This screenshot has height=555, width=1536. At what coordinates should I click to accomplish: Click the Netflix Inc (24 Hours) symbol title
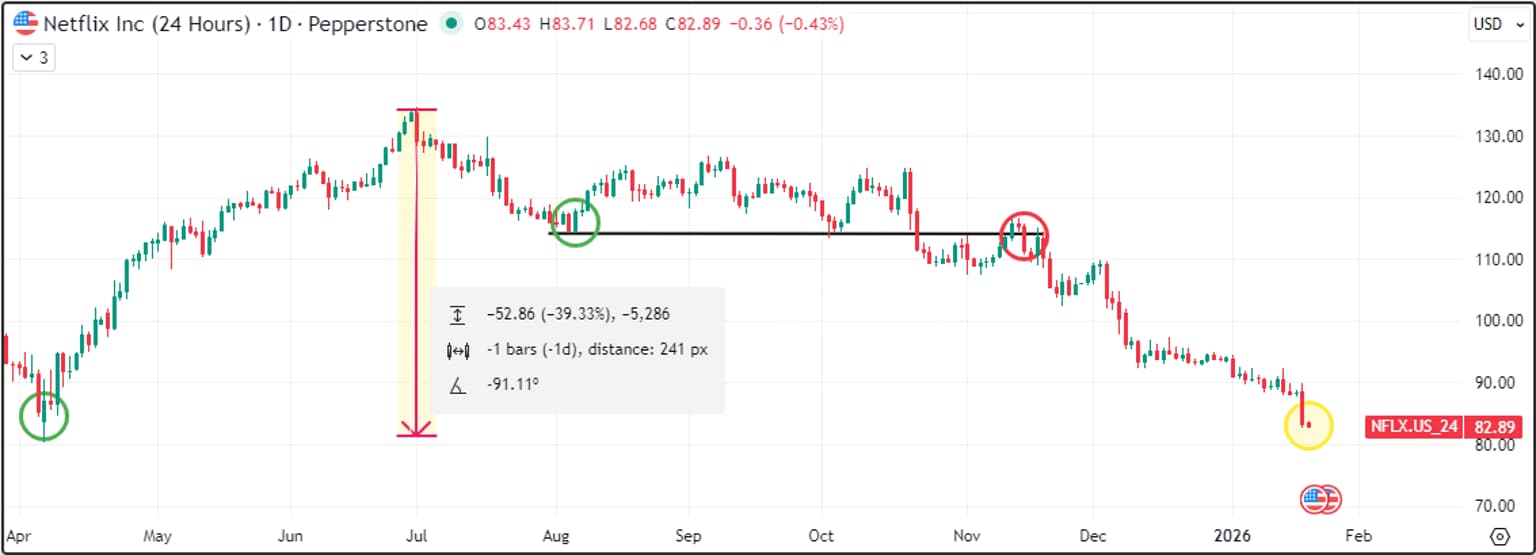[x=146, y=24]
